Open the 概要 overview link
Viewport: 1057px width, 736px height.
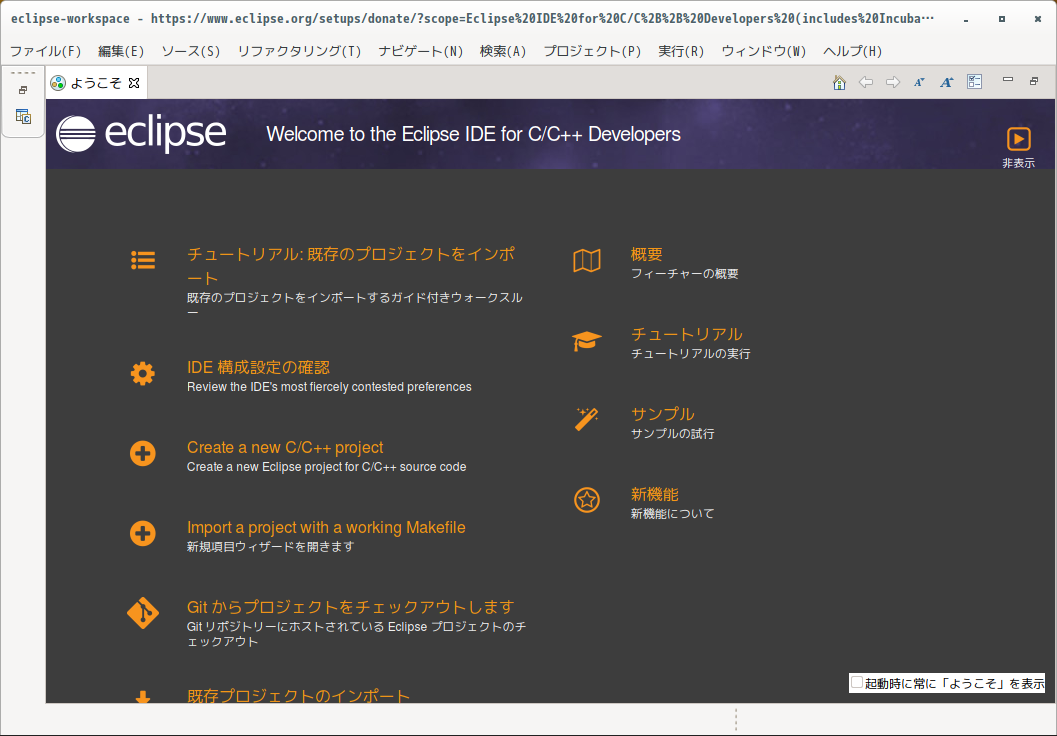pyautogui.click(x=646, y=254)
